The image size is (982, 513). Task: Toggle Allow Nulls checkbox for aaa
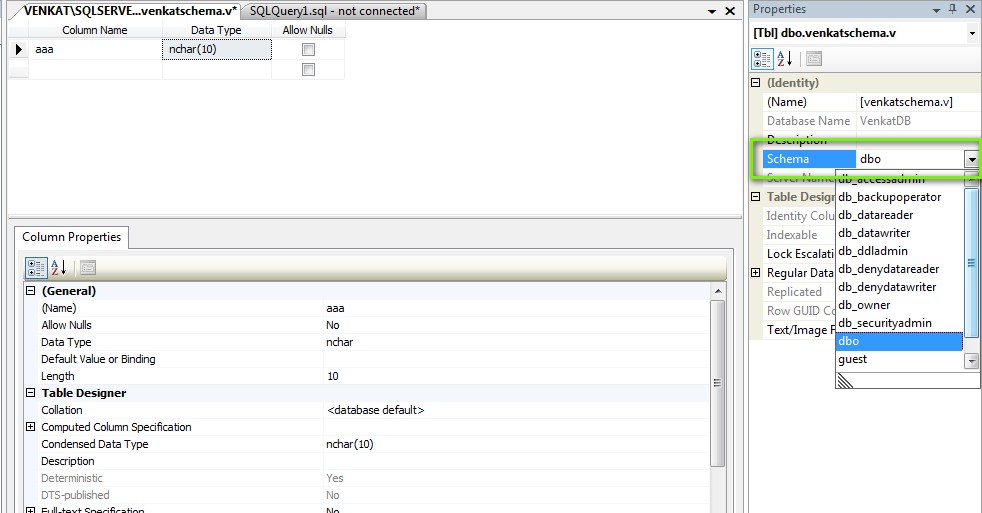pyautogui.click(x=308, y=49)
